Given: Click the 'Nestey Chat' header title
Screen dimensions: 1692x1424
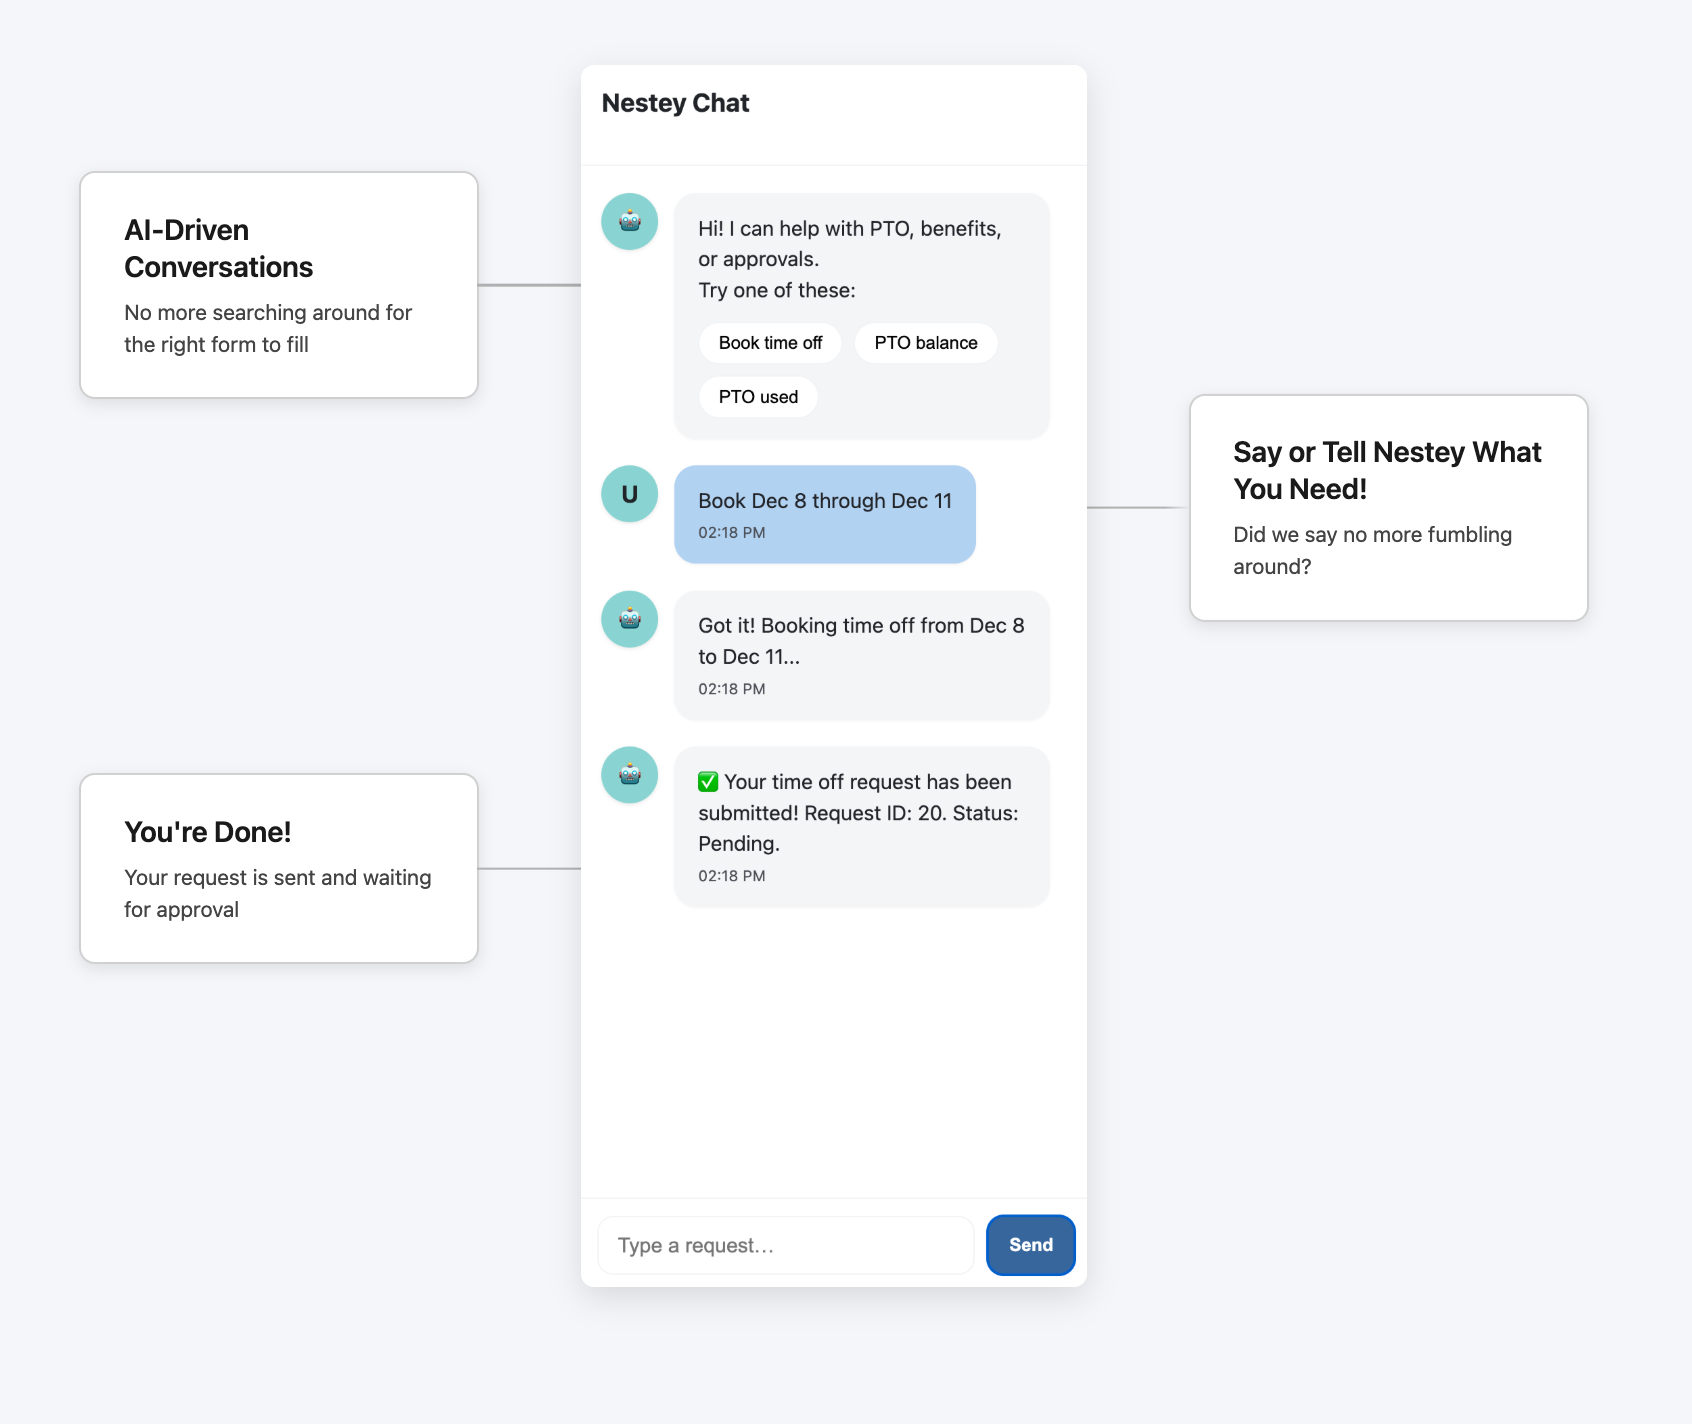Looking at the screenshot, I should pyautogui.click(x=675, y=102).
